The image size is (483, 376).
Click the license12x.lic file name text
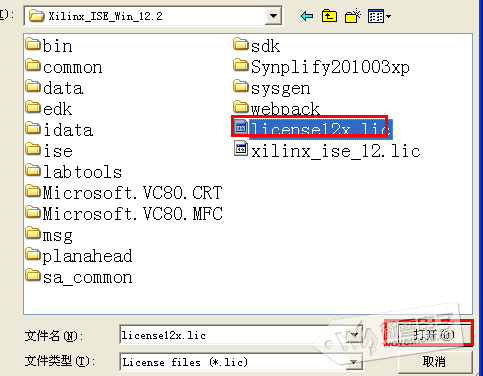pyautogui.click(x=321, y=128)
